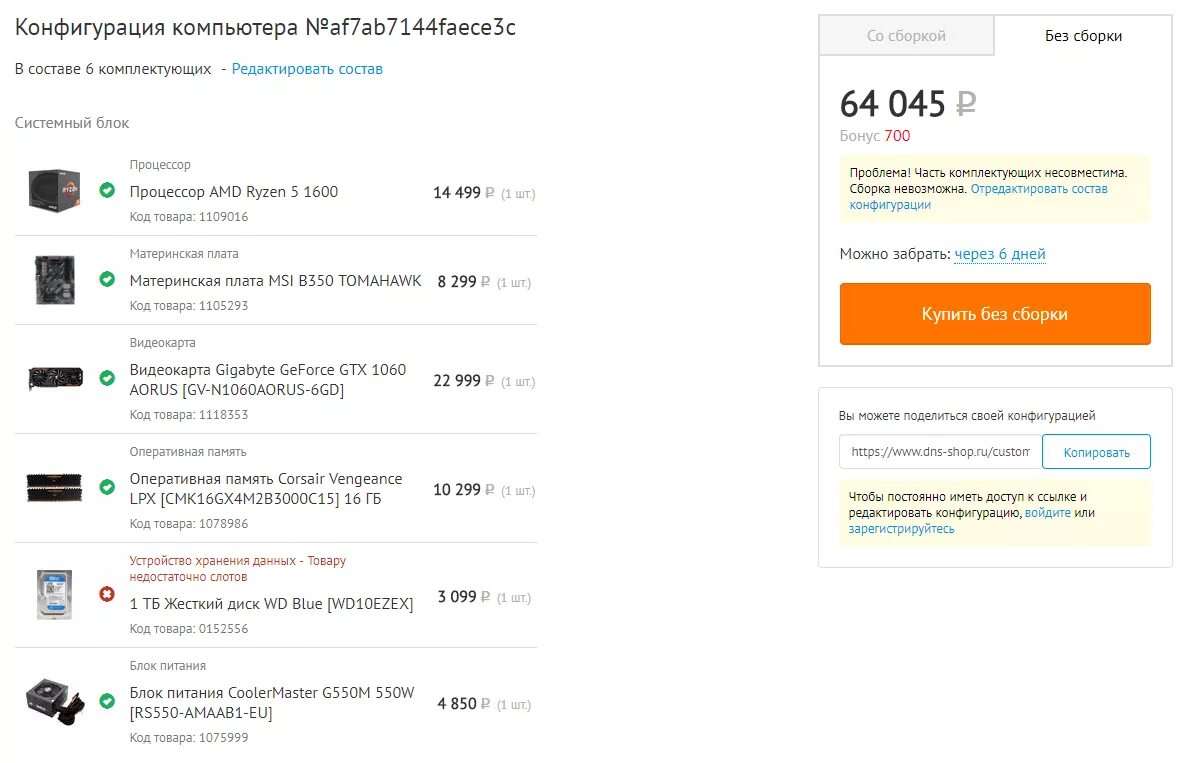
Task: Click the green check icon beside CoolerMaster G550M
Action: (x=107, y=701)
